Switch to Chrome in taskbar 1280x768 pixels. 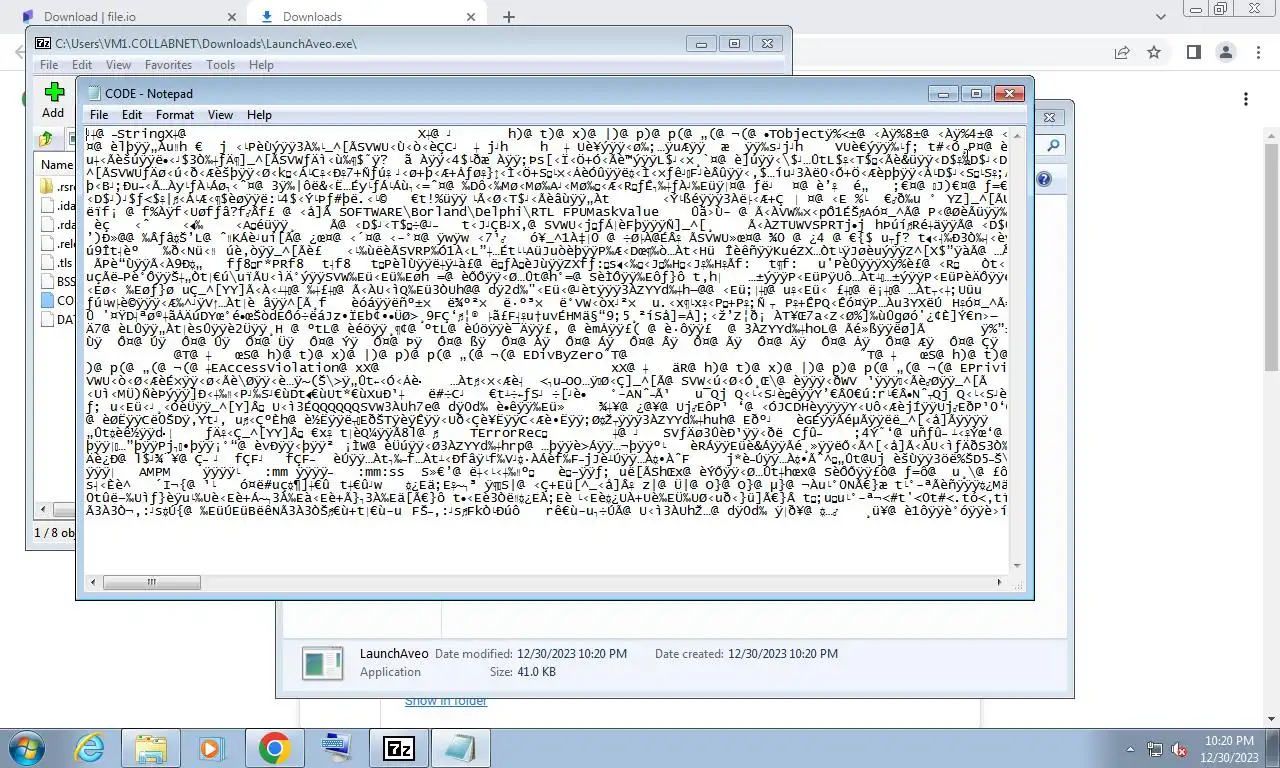[274, 748]
